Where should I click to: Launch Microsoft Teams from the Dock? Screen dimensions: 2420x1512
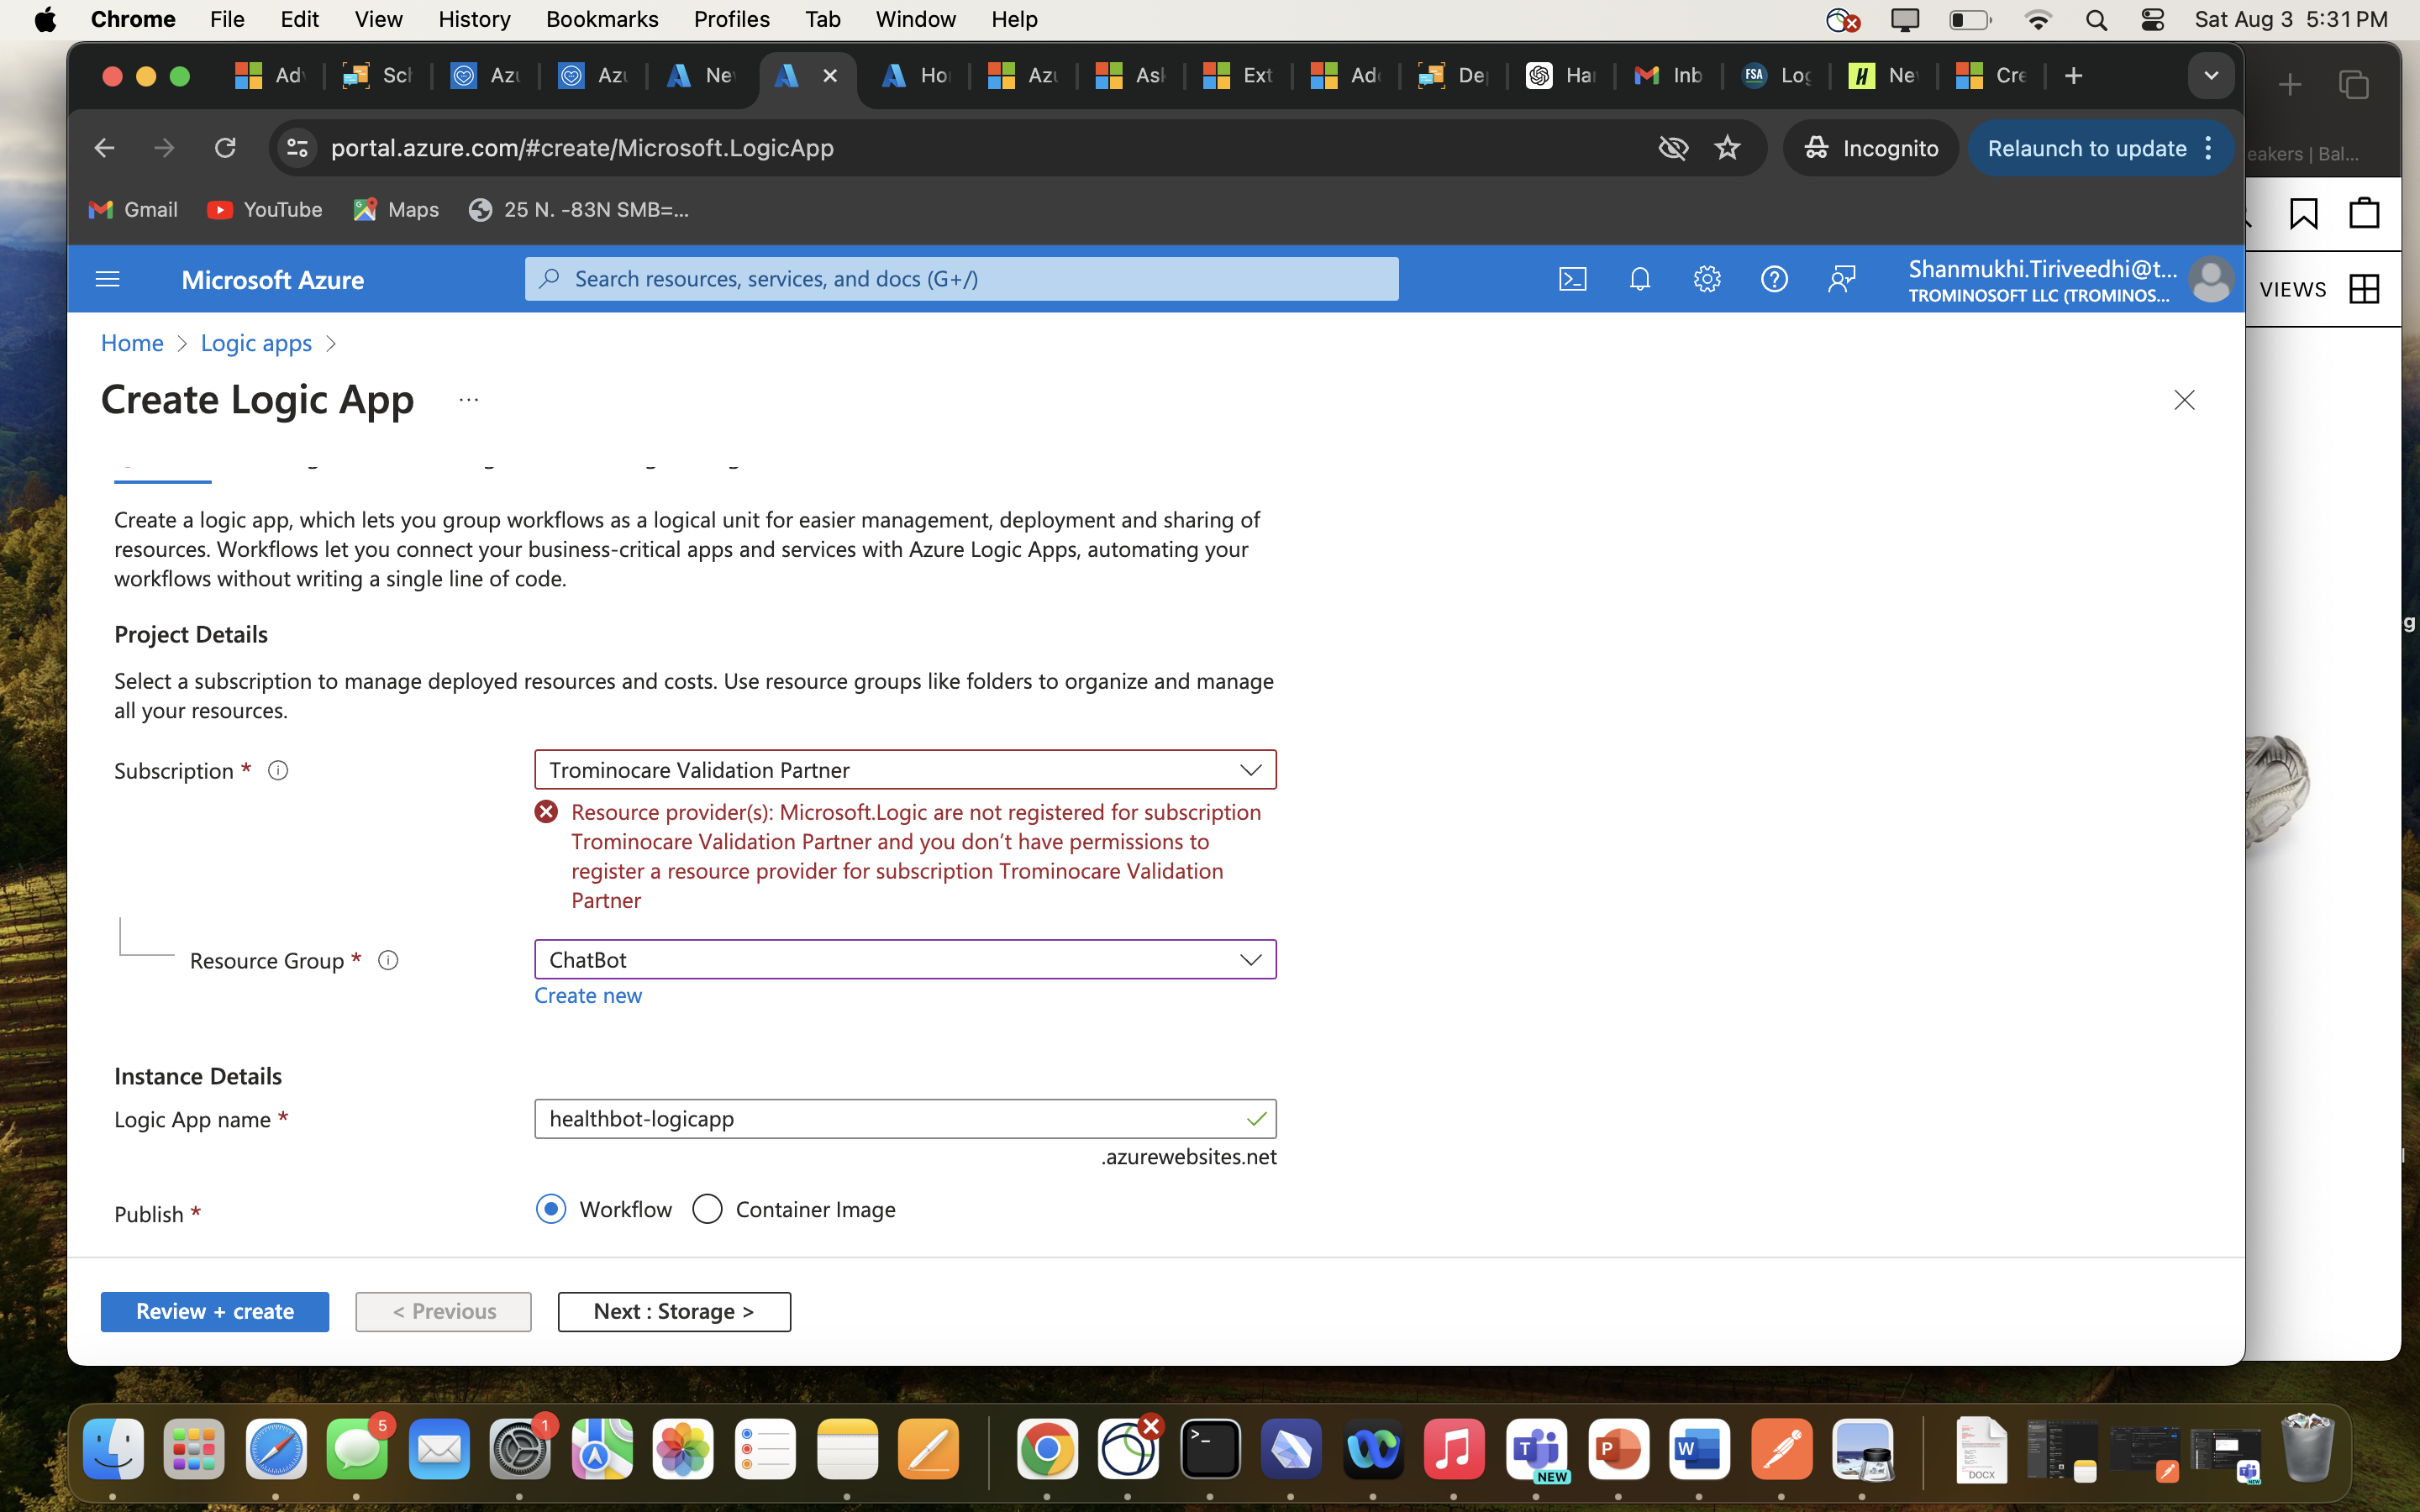[1536, 1448]
